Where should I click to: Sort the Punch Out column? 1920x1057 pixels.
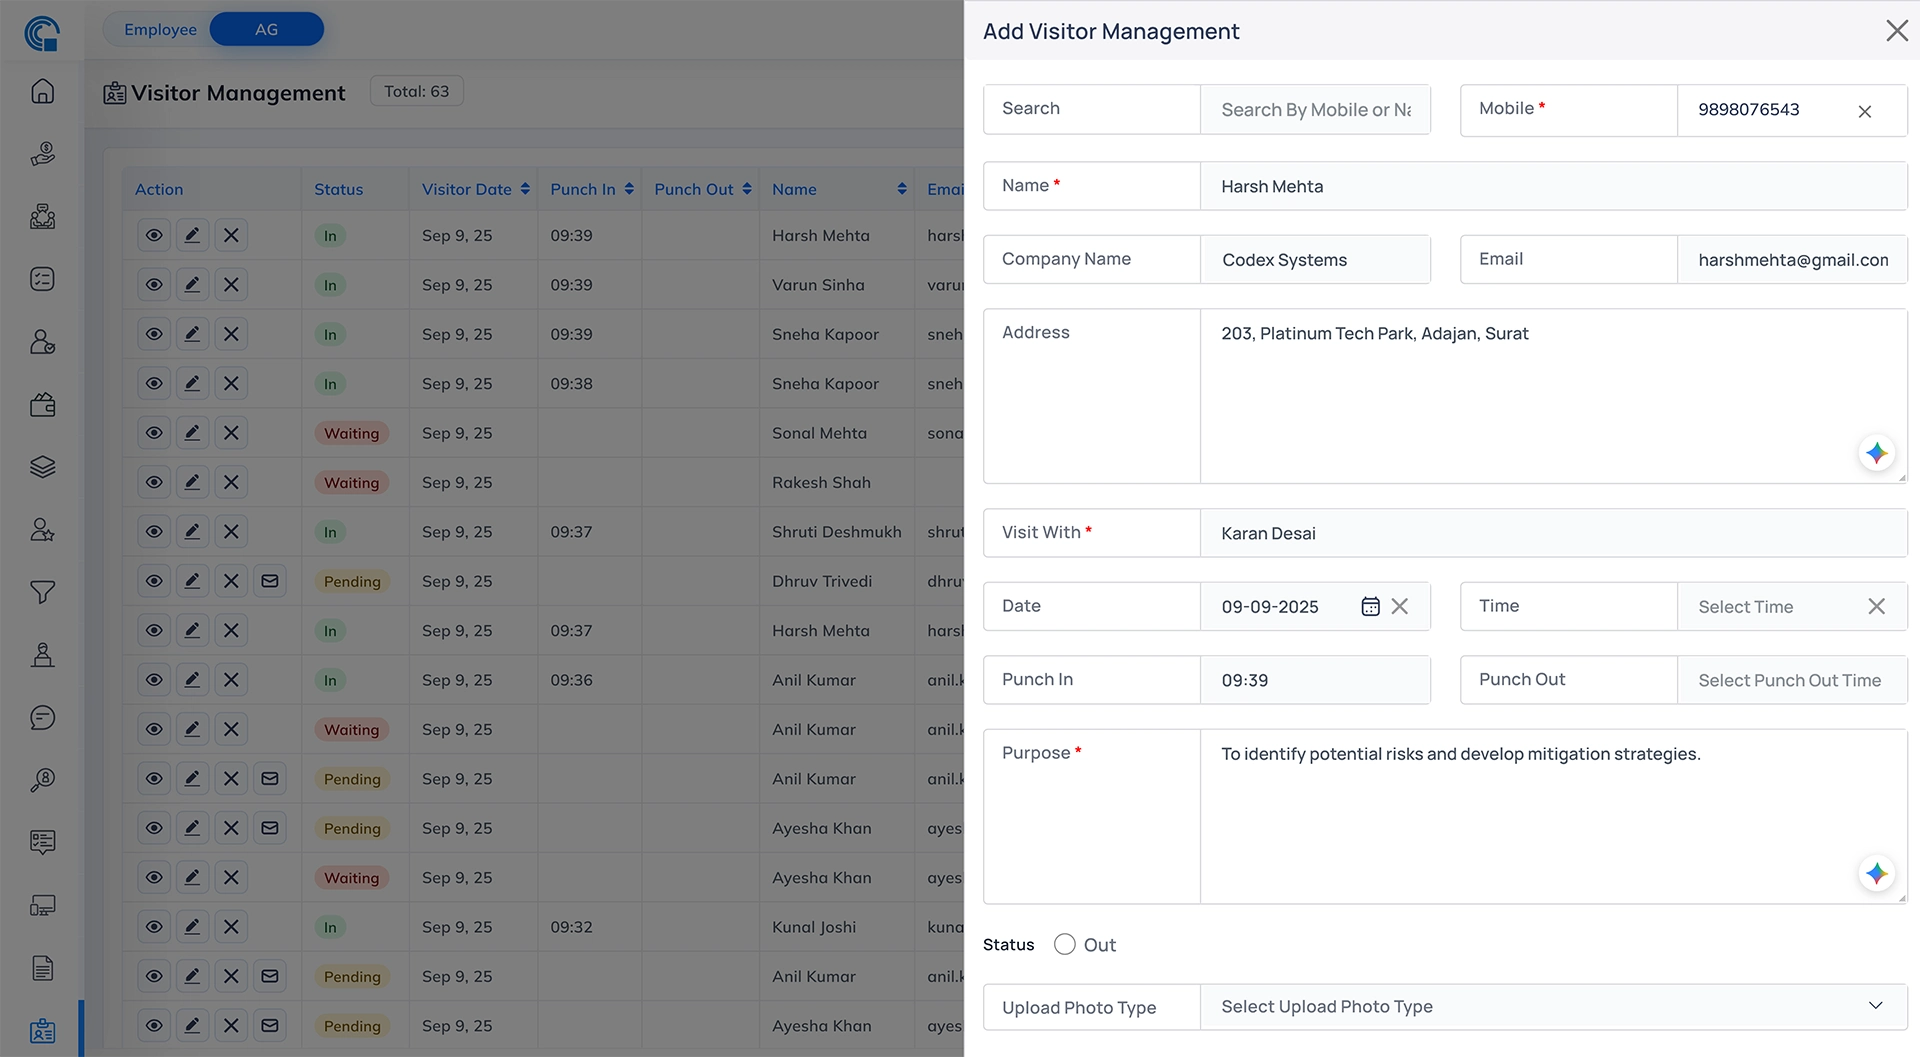pos(747,189)
